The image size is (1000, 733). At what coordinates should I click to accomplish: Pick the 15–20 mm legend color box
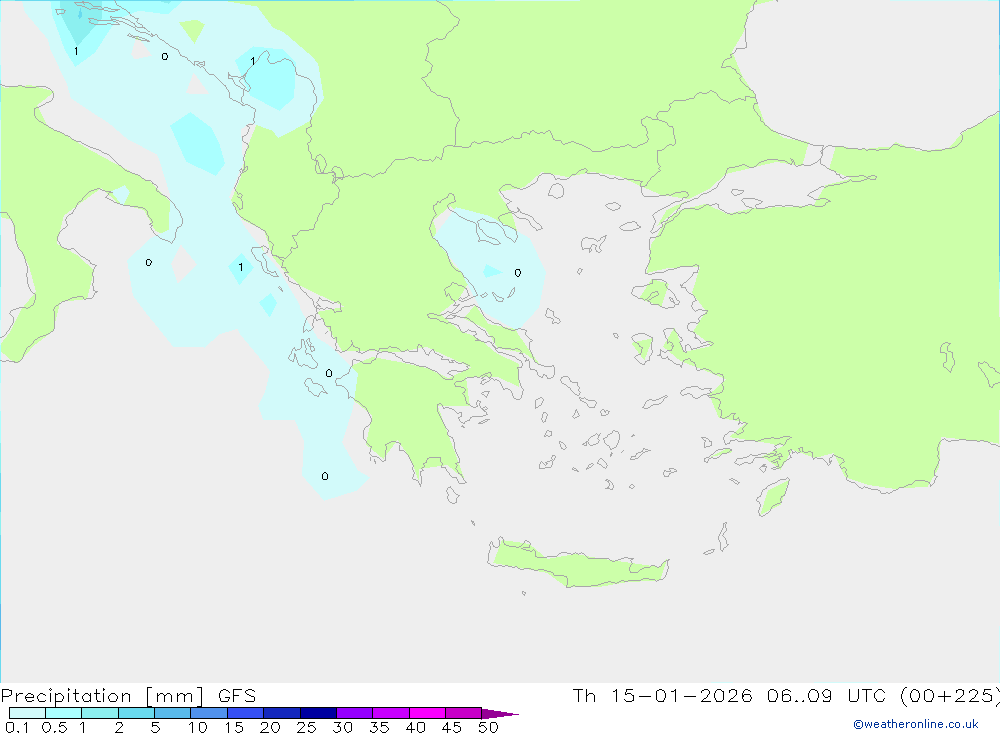(245, 713)
